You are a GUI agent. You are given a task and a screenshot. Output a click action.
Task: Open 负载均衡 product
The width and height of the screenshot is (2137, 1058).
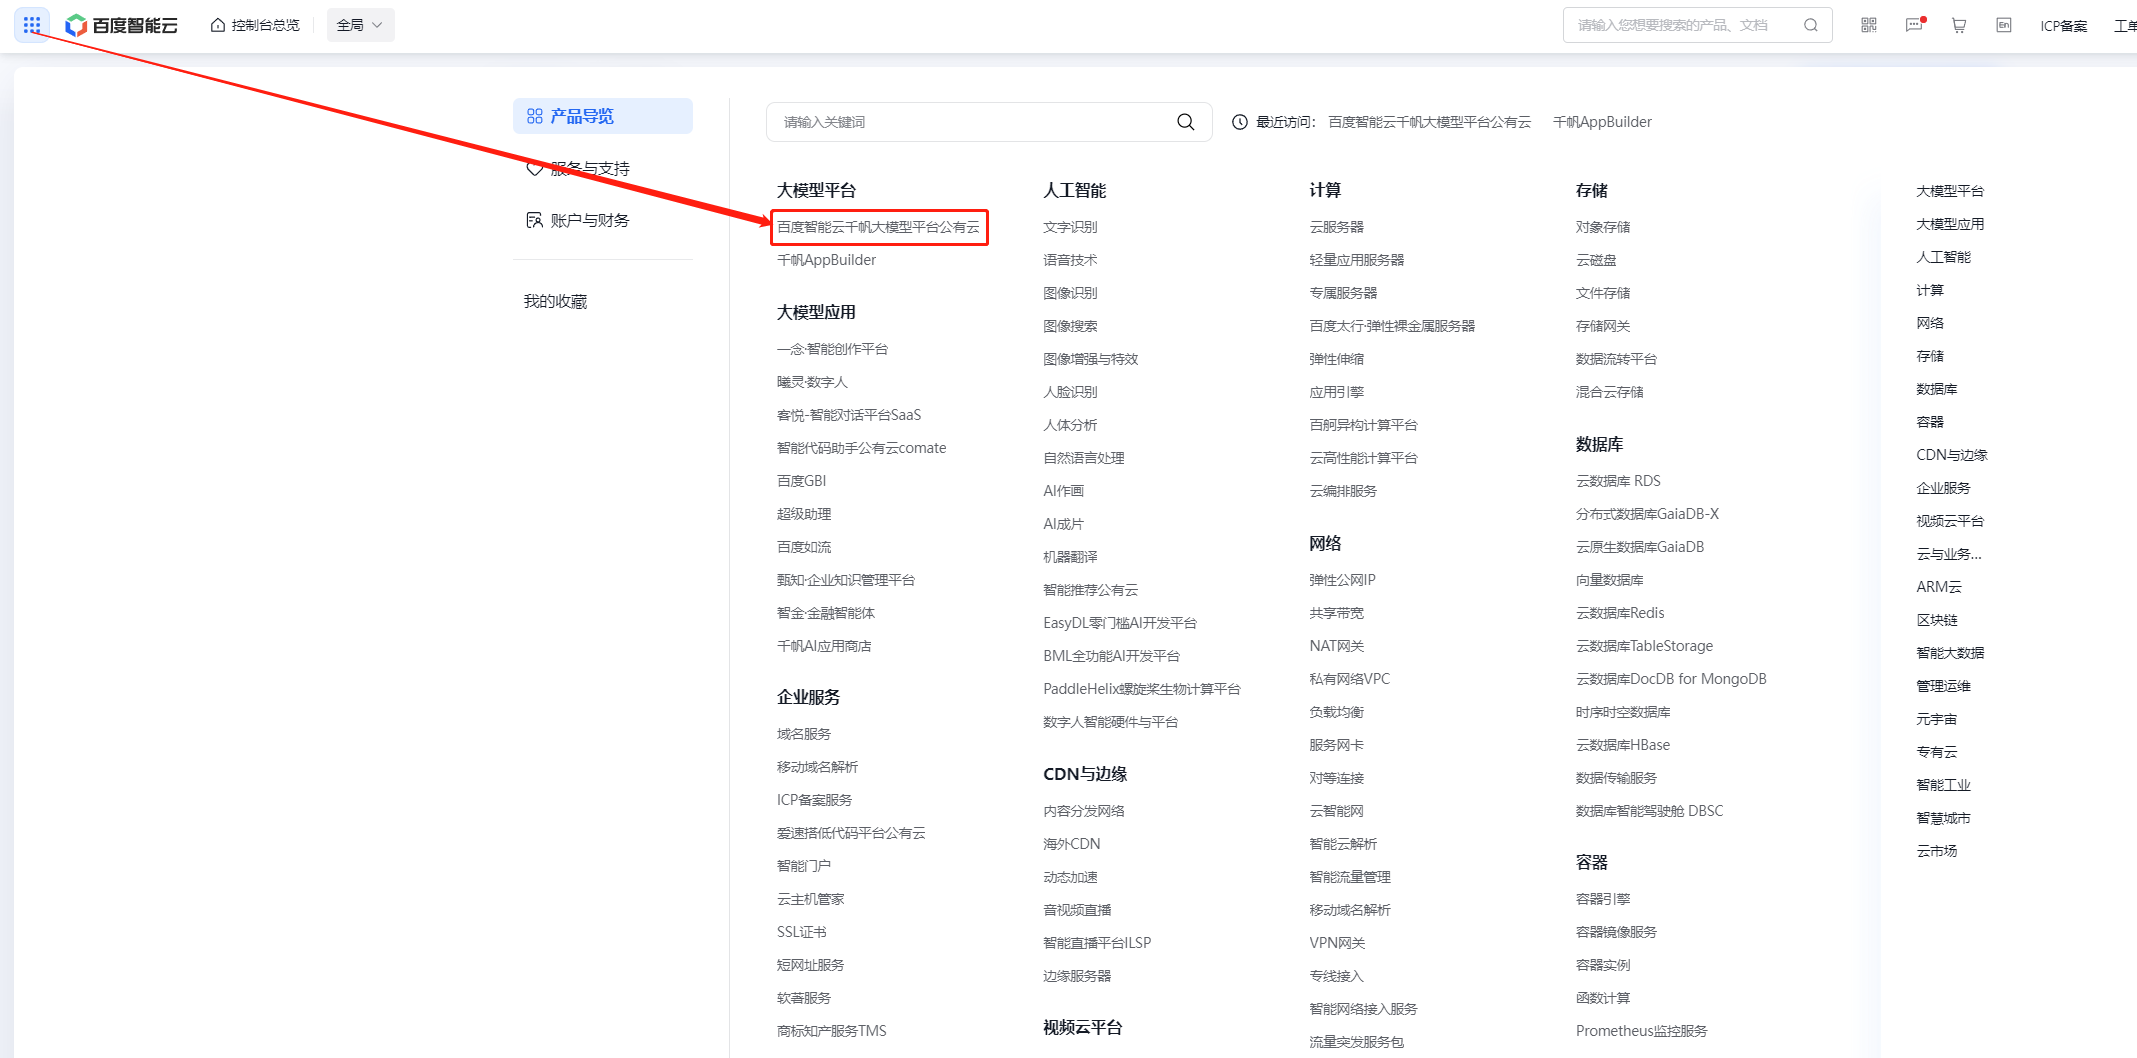coord(1337,712)
